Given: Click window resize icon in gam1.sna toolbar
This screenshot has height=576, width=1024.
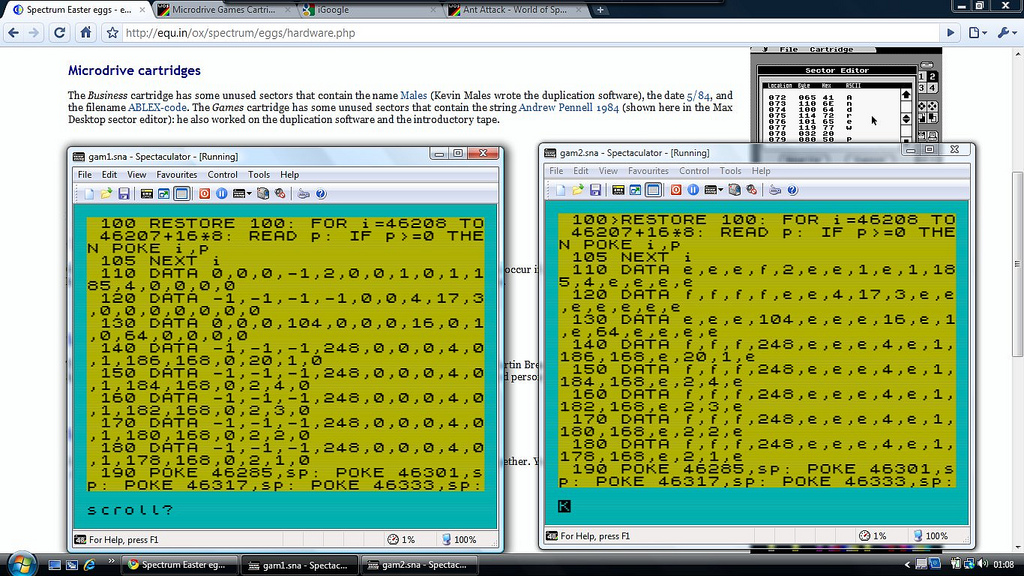Looking at the screenshot, I should [x=164, y=194].
